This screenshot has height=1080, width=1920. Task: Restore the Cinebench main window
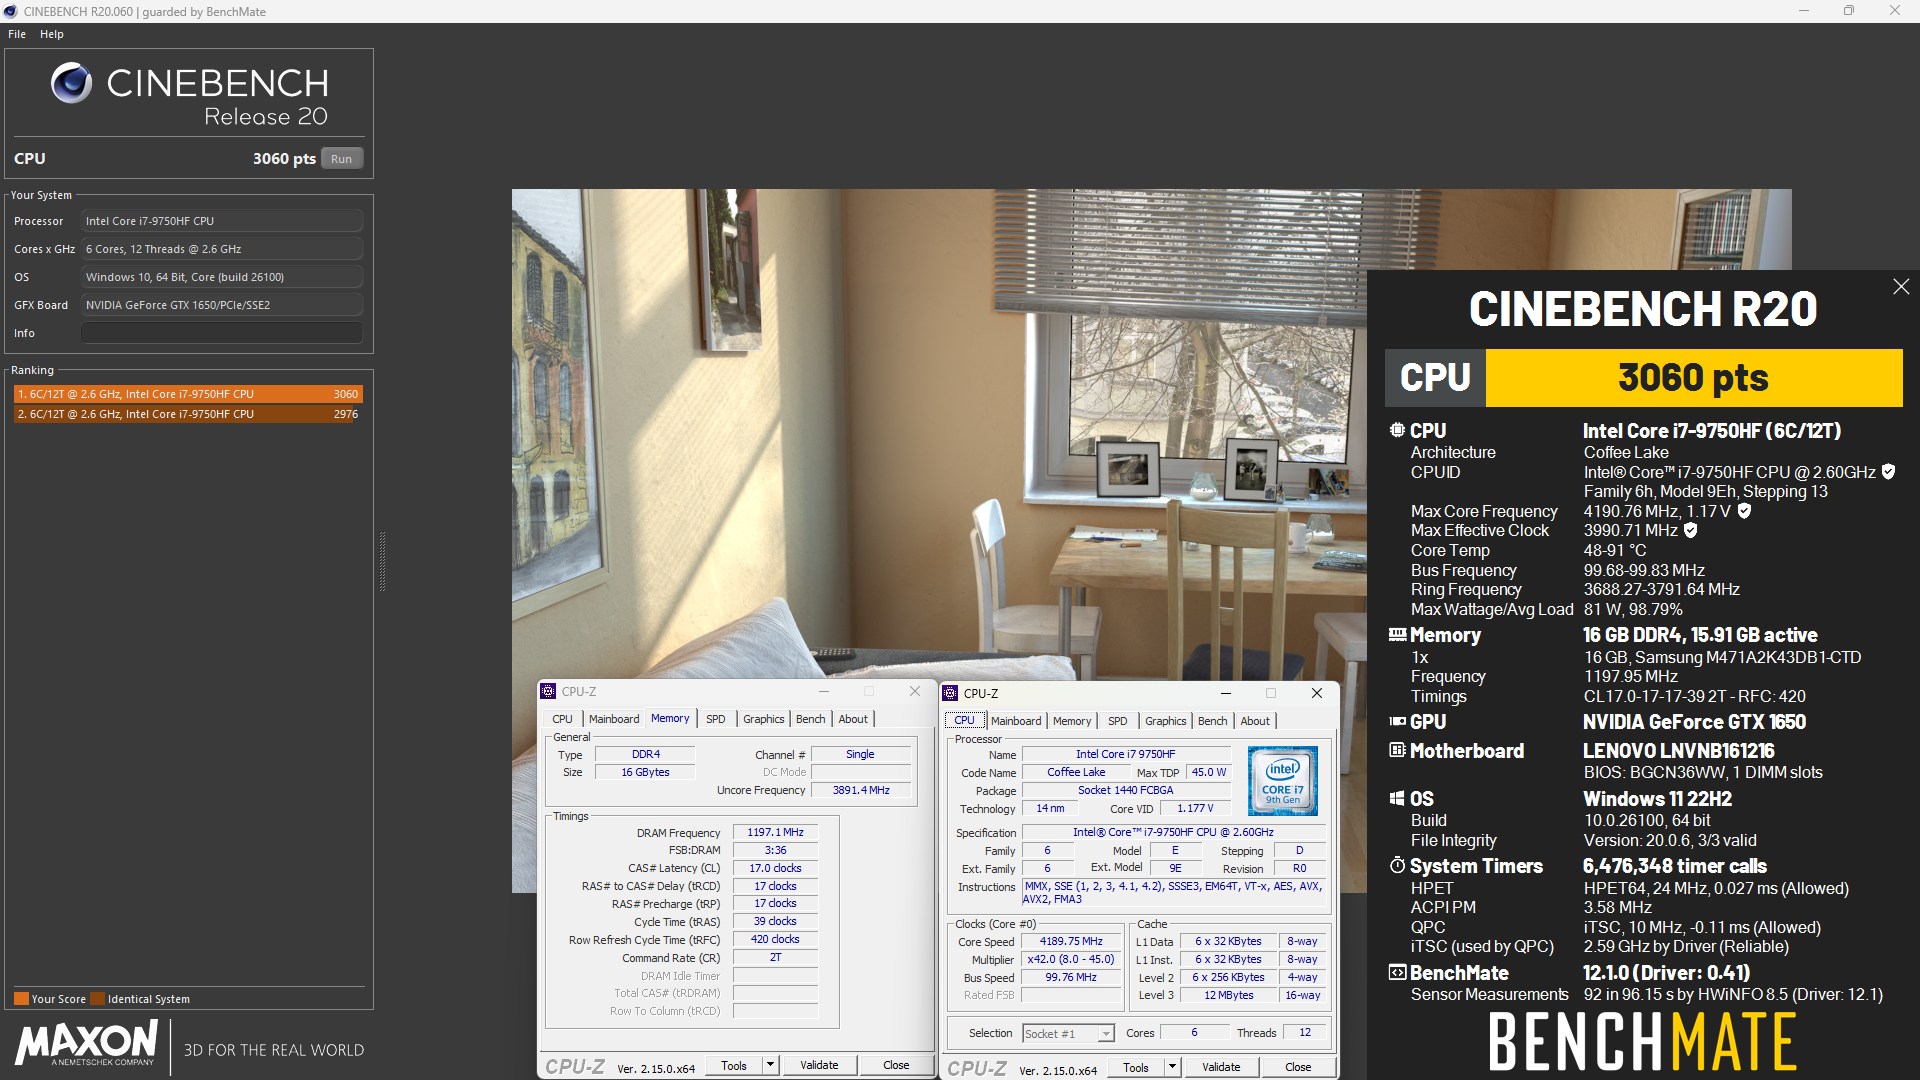tap(1849, 11)
